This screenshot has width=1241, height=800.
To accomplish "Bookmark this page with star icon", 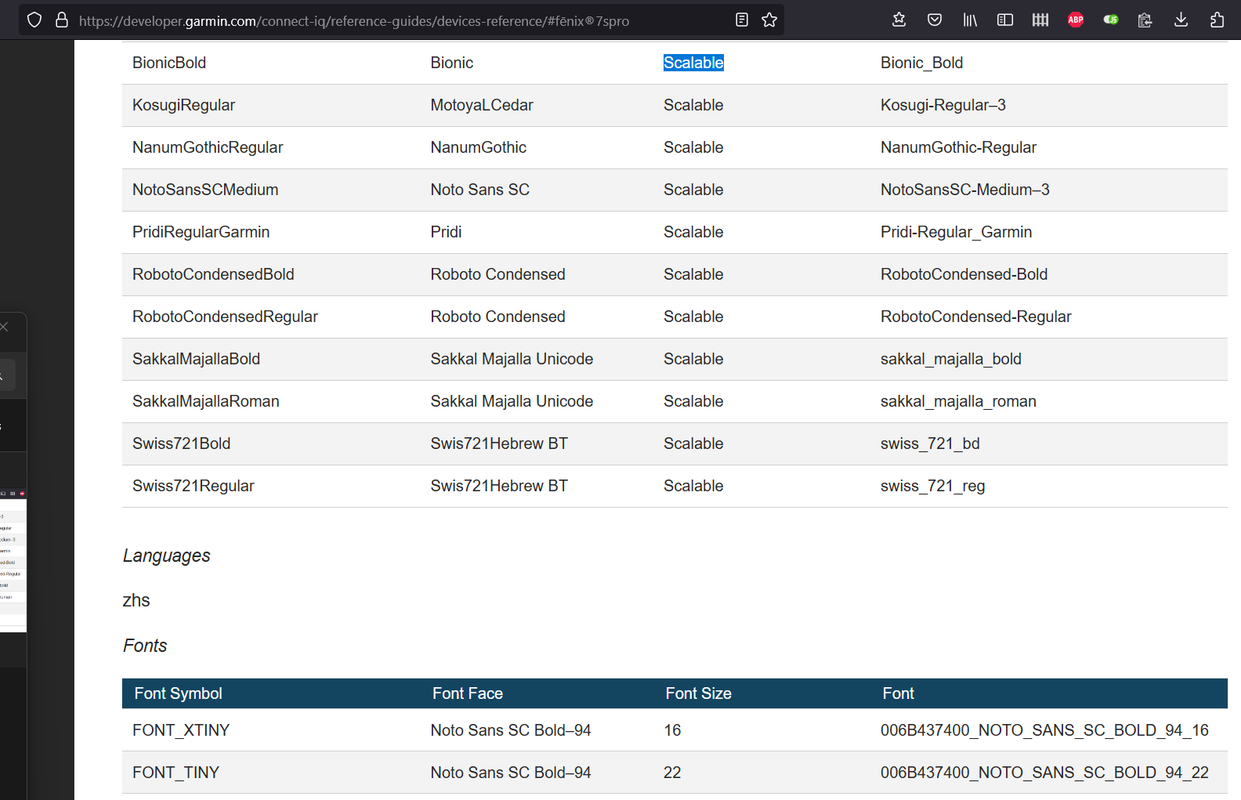I will (x=769, y=20).
